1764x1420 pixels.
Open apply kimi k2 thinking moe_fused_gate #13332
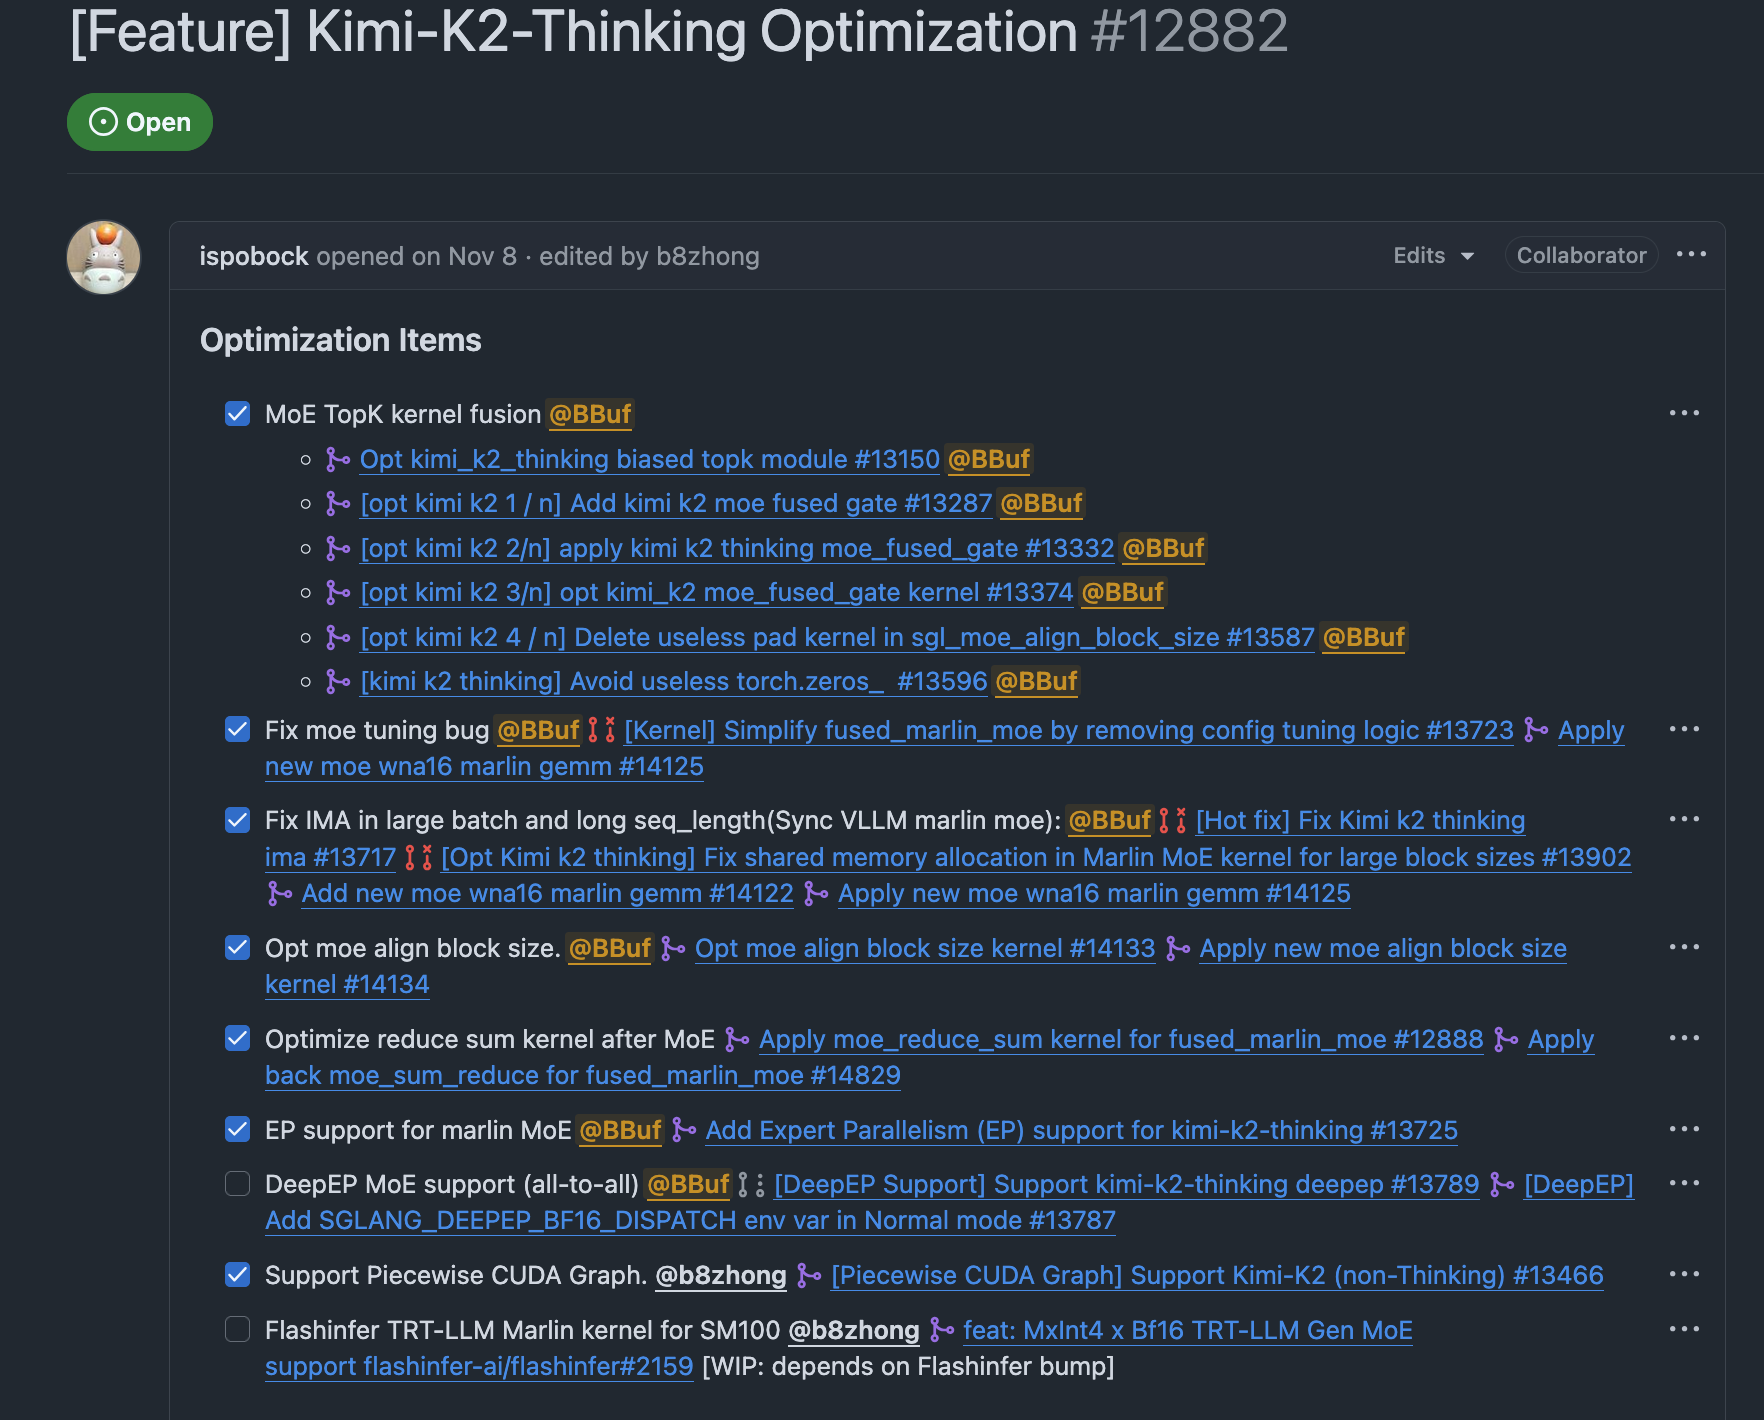point(737,548)
